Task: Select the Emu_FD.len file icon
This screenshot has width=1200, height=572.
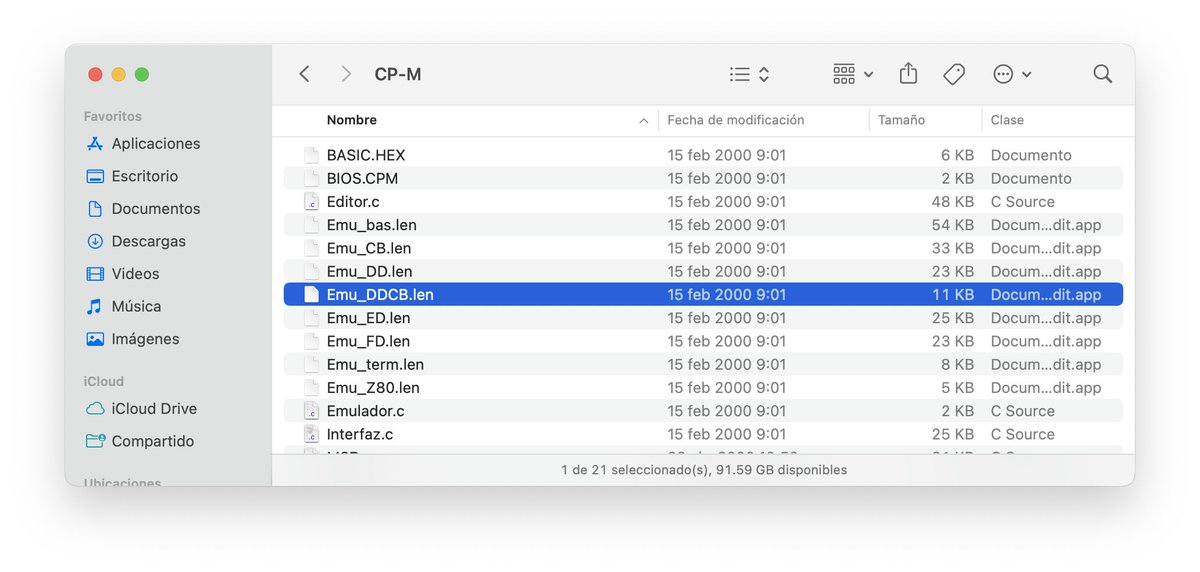Action: click(311, 341)
